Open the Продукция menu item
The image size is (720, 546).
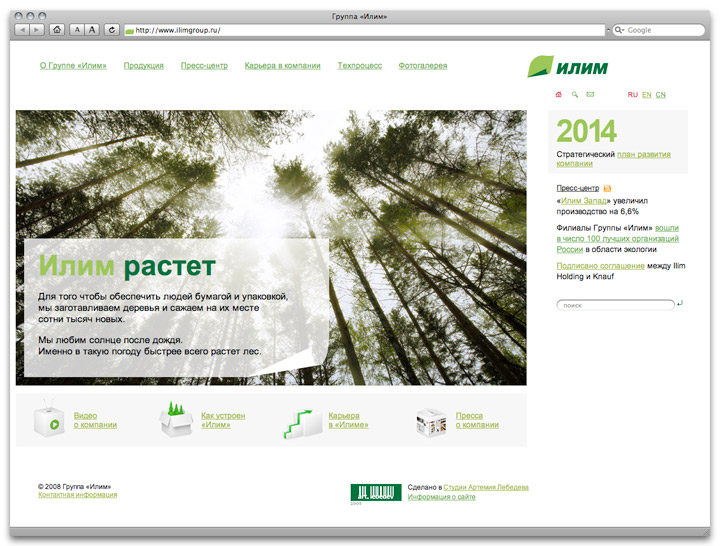pos(144,66)
